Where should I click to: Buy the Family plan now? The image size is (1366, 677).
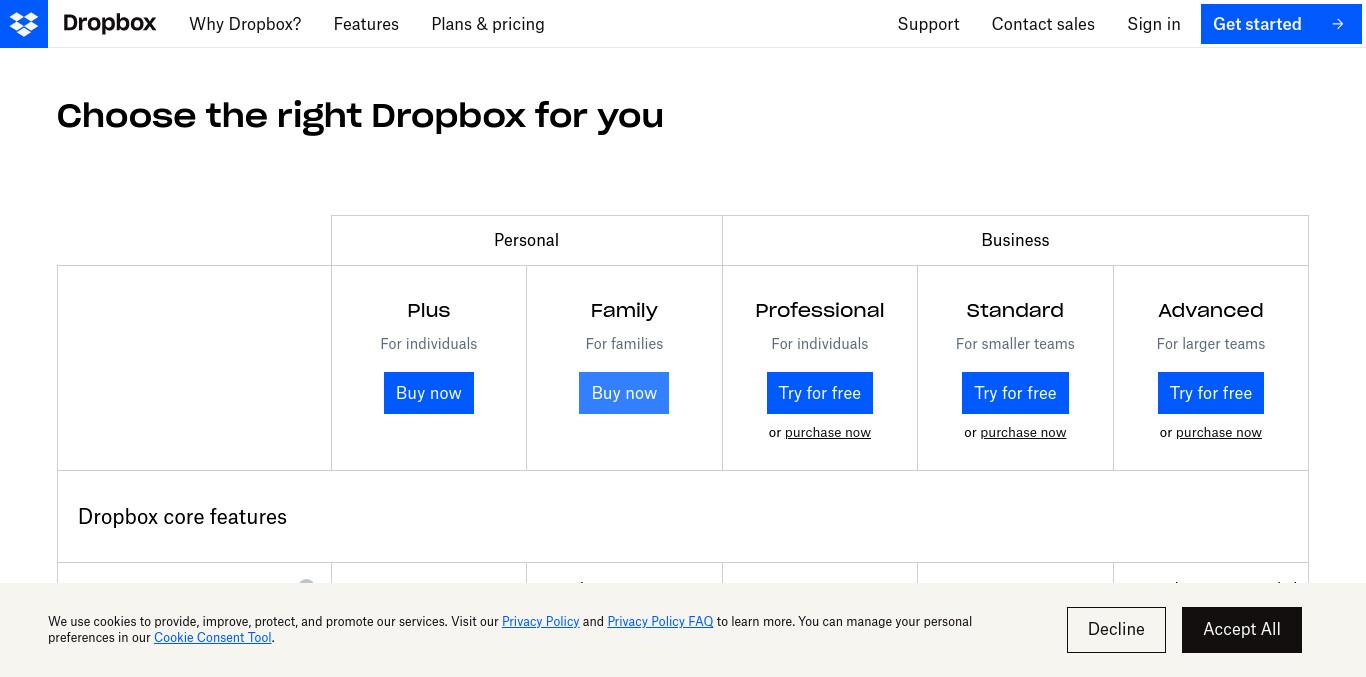pyautogui.click(x=624, y=393)
